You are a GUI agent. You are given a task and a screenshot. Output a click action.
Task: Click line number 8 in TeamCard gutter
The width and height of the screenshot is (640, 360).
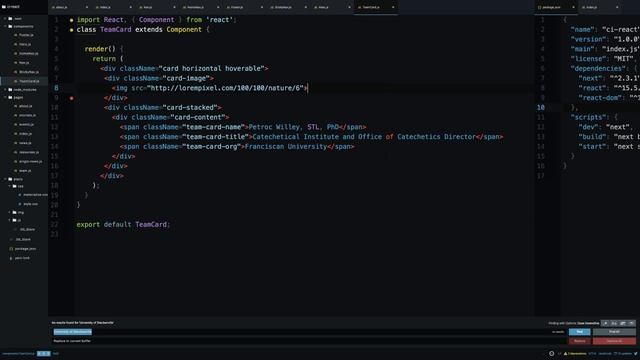pyautogui.click(x=56, y=88)
